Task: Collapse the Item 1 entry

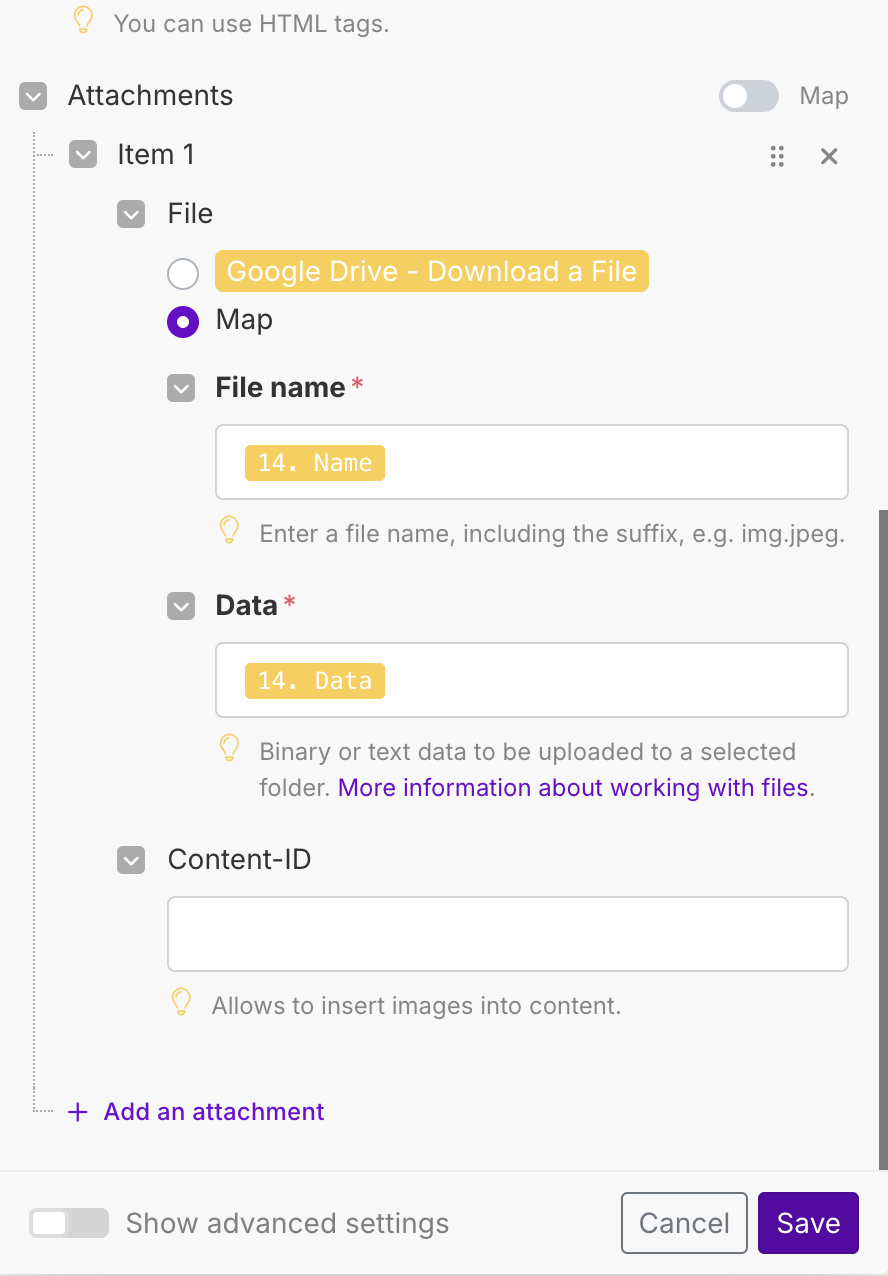Action: point(83,155)
